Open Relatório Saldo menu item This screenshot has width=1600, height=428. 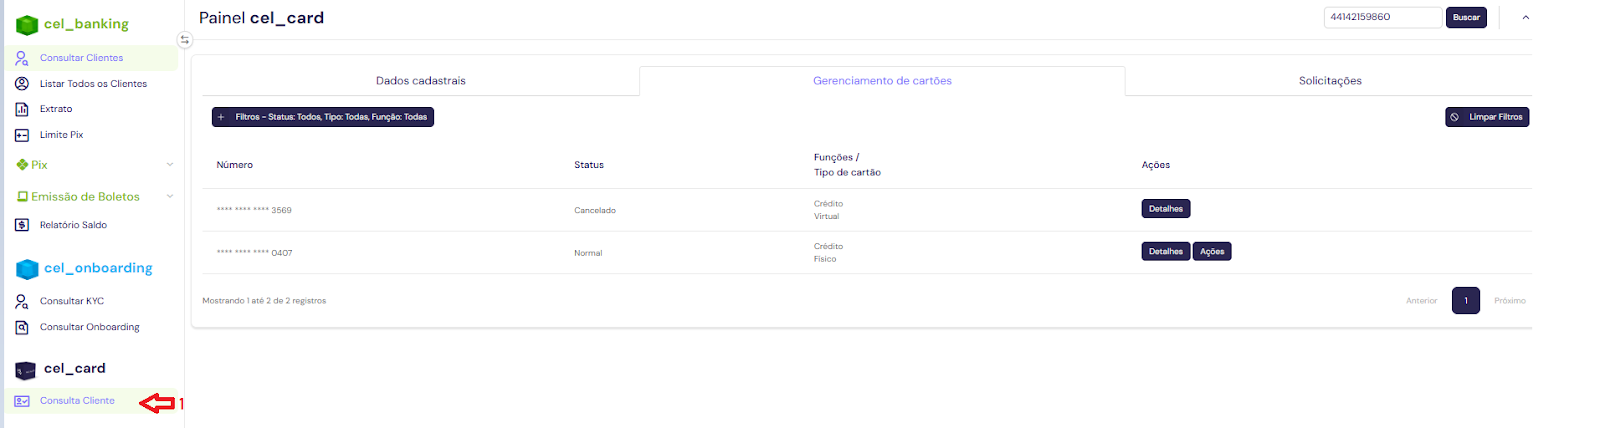[x=73, y=225]
